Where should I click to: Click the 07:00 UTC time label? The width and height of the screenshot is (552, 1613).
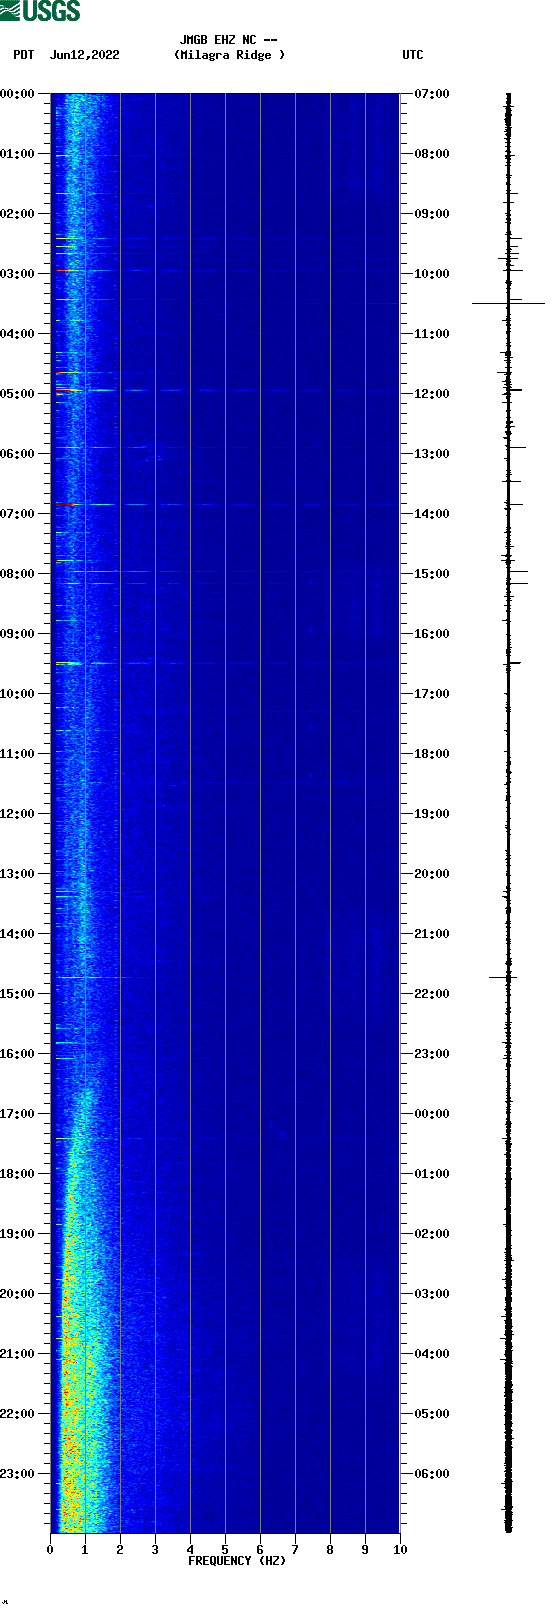point(431,94)
